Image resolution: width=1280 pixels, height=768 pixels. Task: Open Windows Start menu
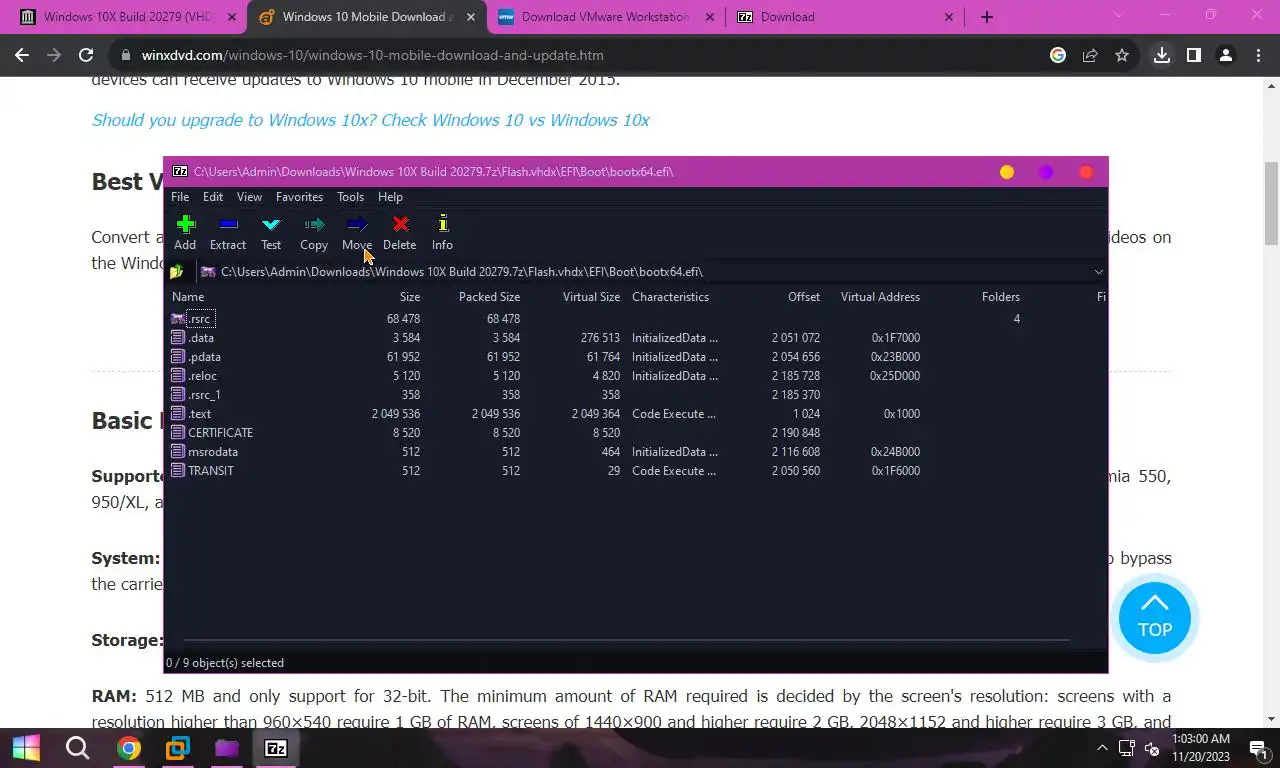26,748
